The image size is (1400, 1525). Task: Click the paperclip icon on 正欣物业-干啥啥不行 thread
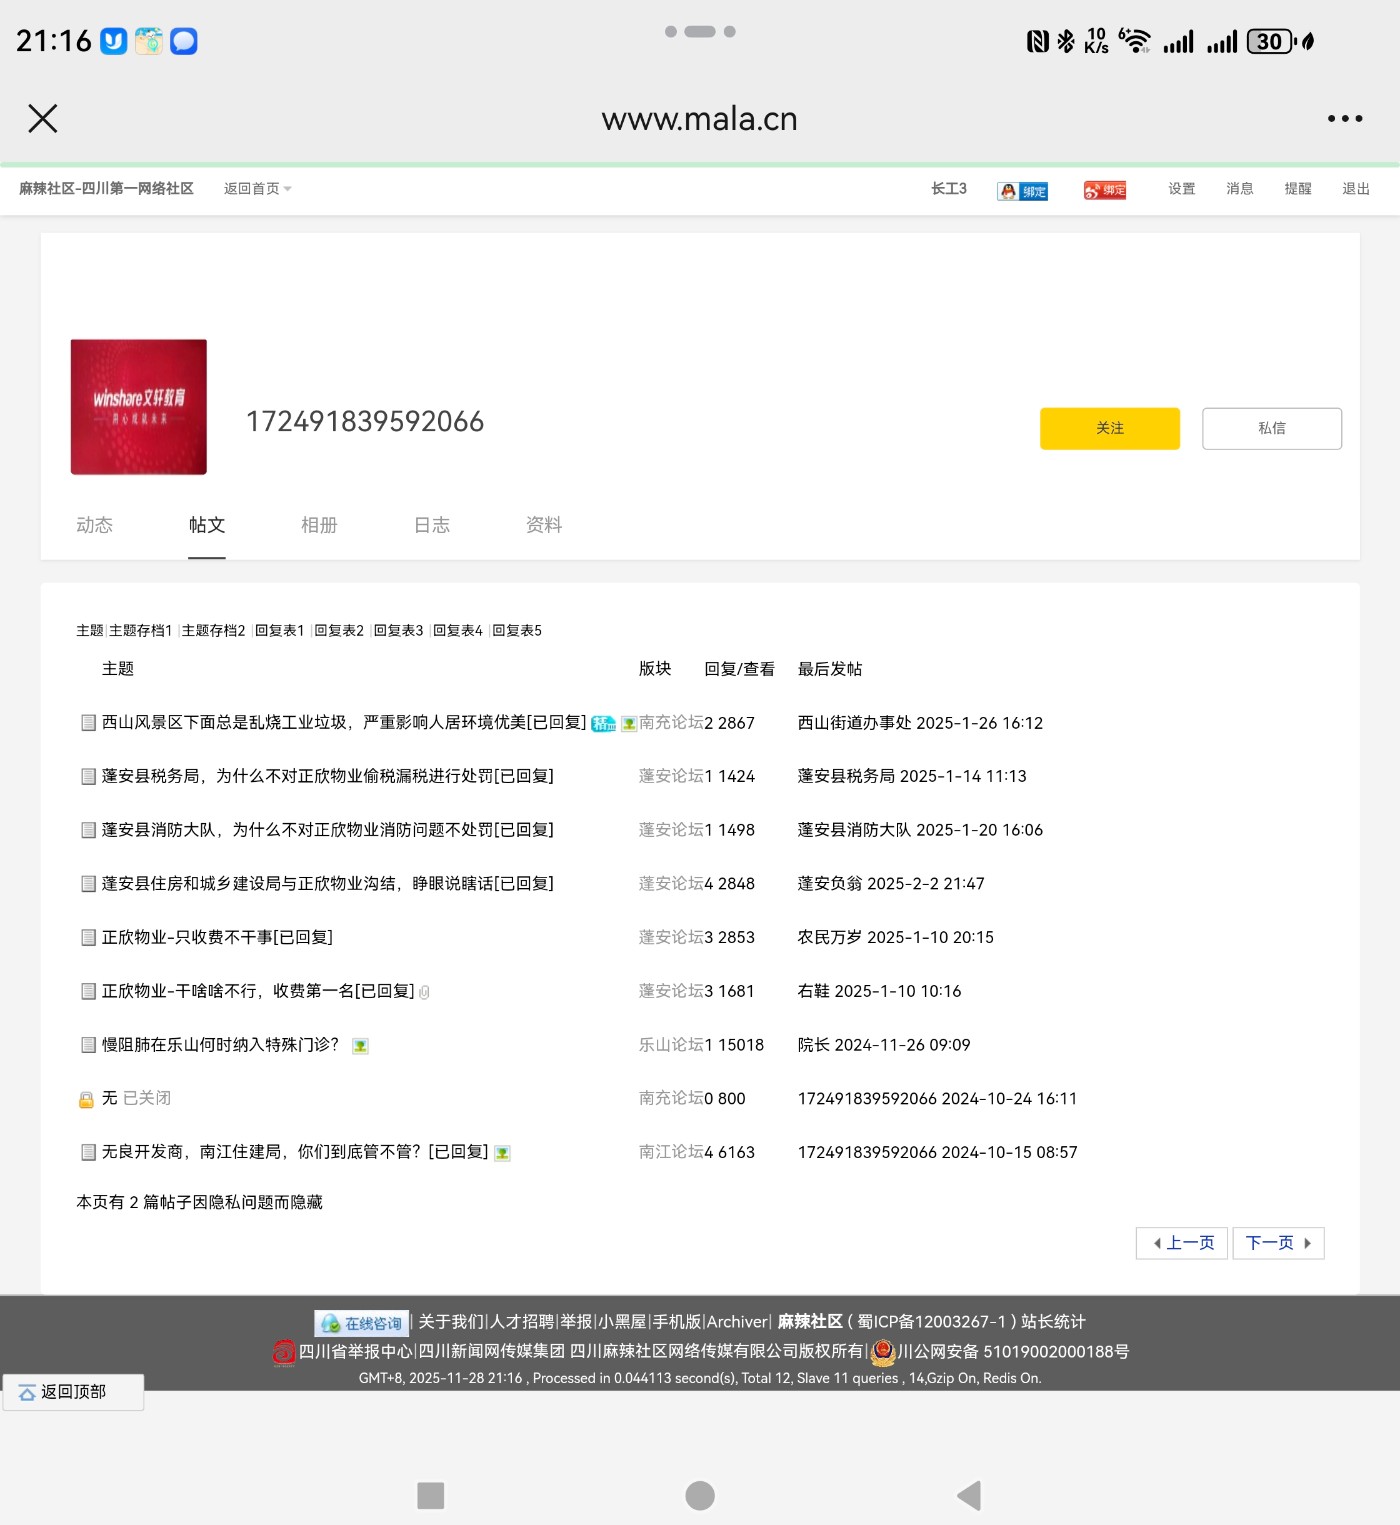tap(425, 992)
